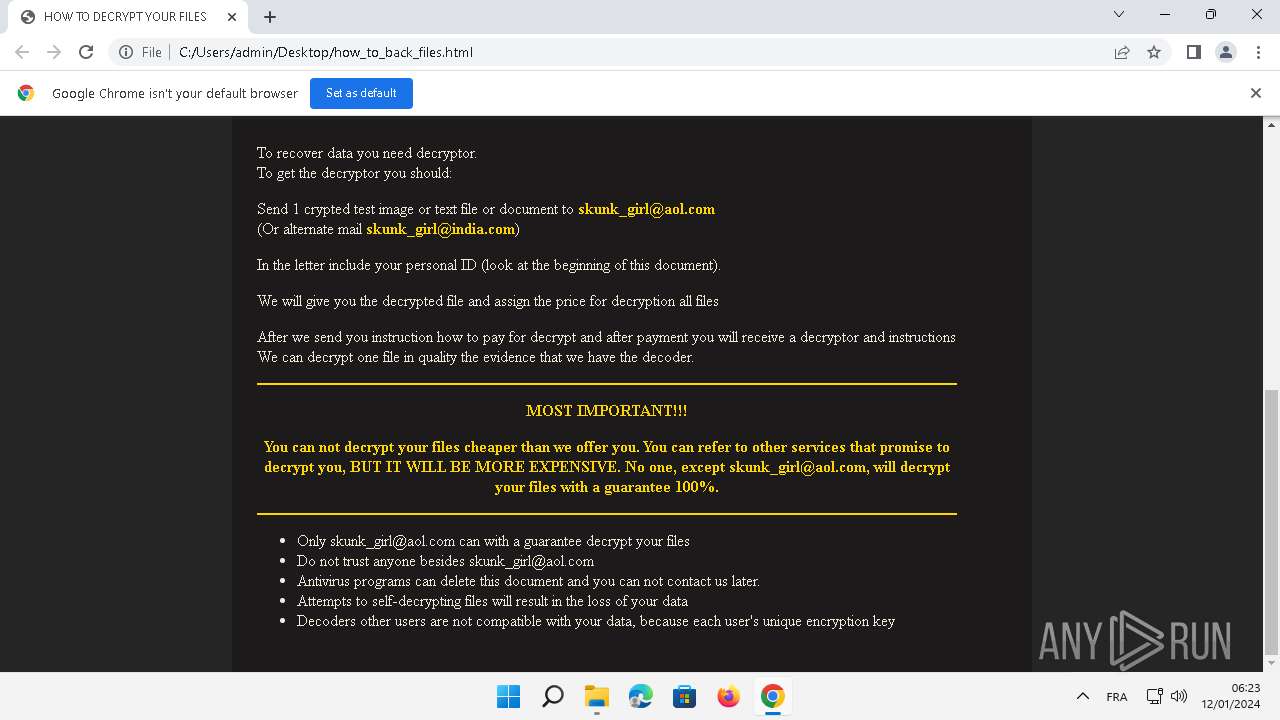
Task: Open Windows taskbar search
Action: [552, 696]
